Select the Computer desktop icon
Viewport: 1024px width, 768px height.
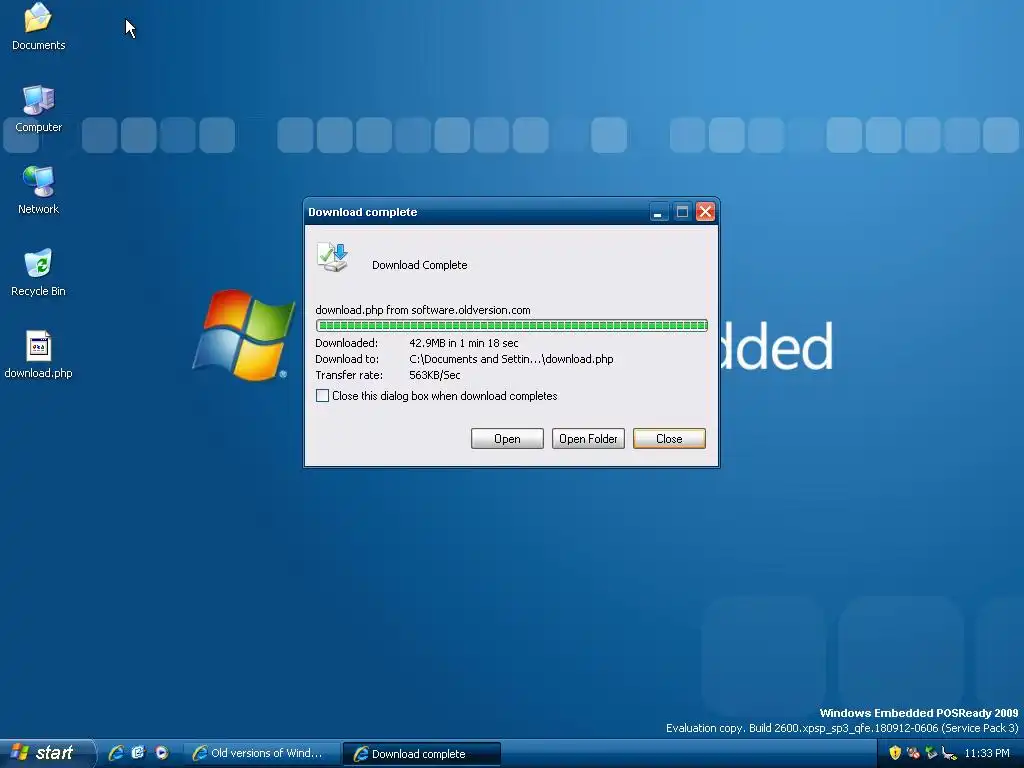[38, 108]
